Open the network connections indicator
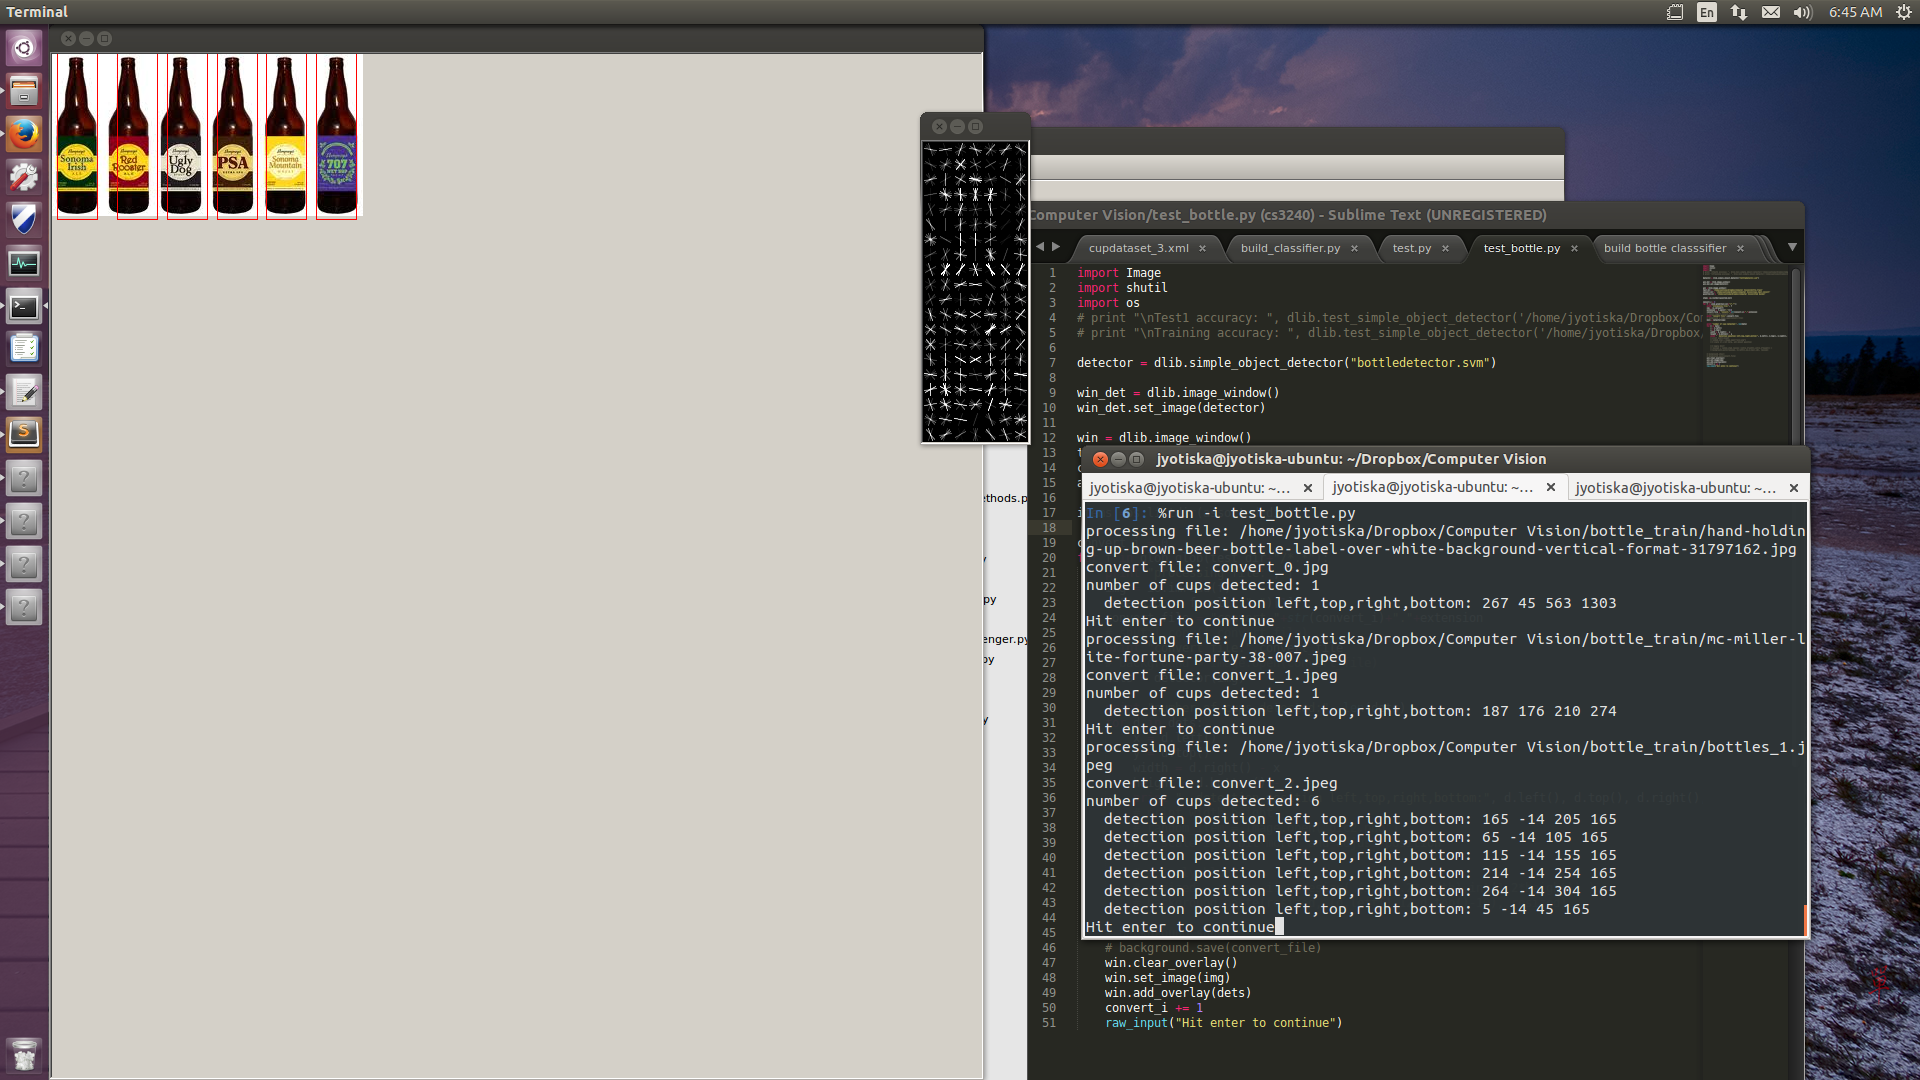This screenshot has width=1920, height=1080. (x=1739, y=12)
